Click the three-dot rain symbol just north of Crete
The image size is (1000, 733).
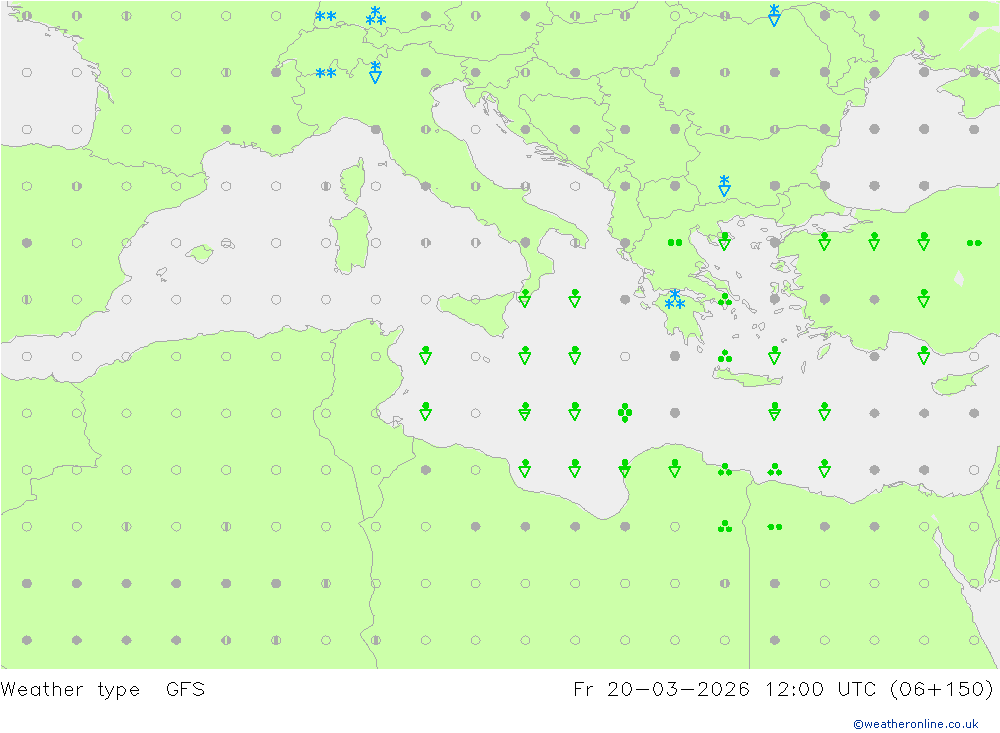[724, 356]
